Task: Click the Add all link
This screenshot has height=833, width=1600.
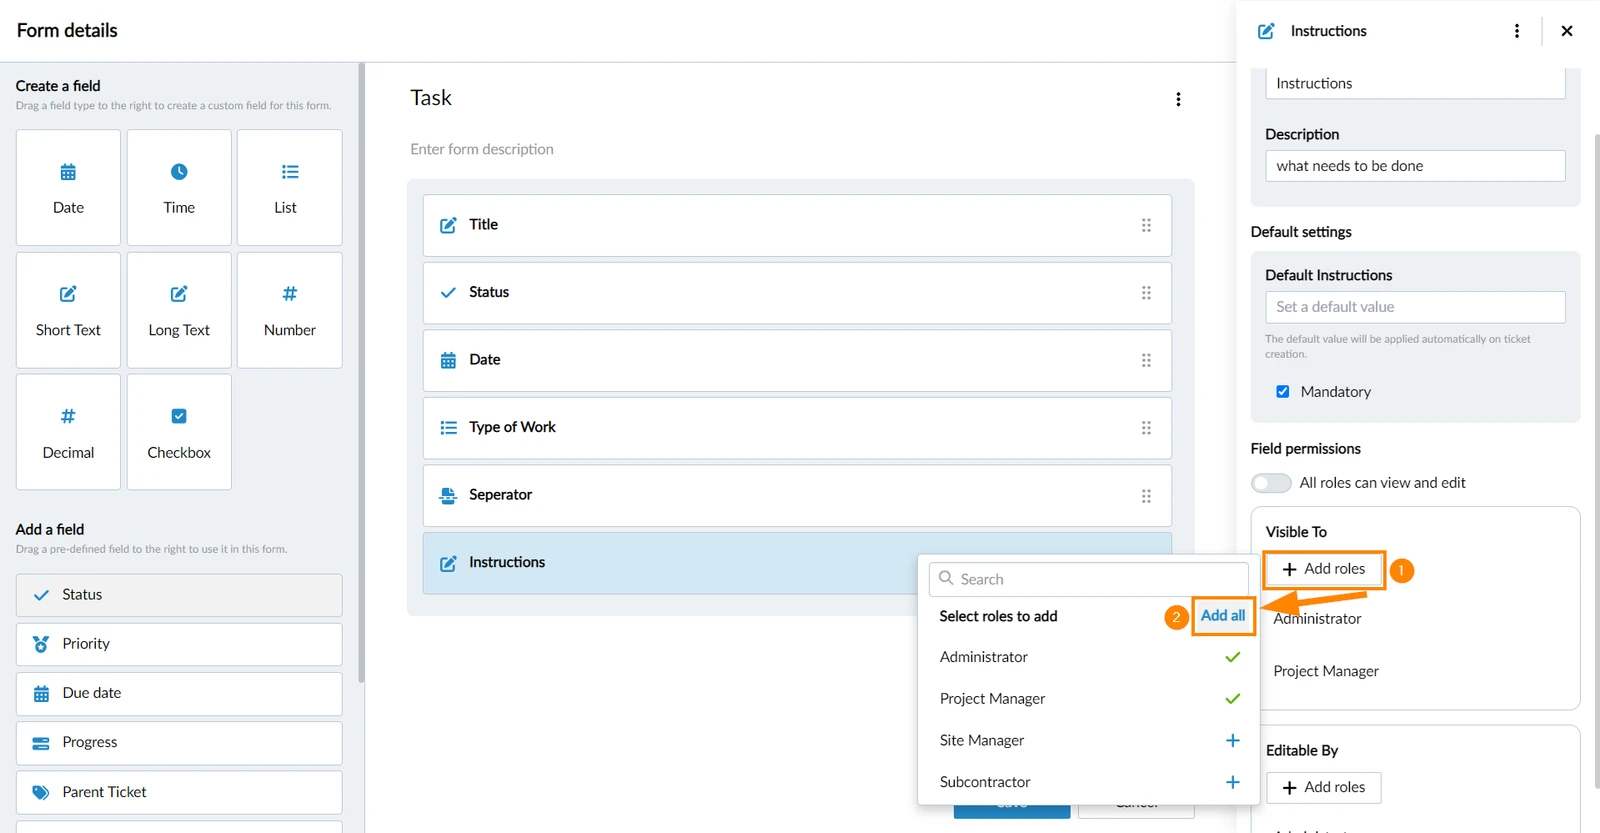Action: pyautogui.click(x=1223, y=616)
